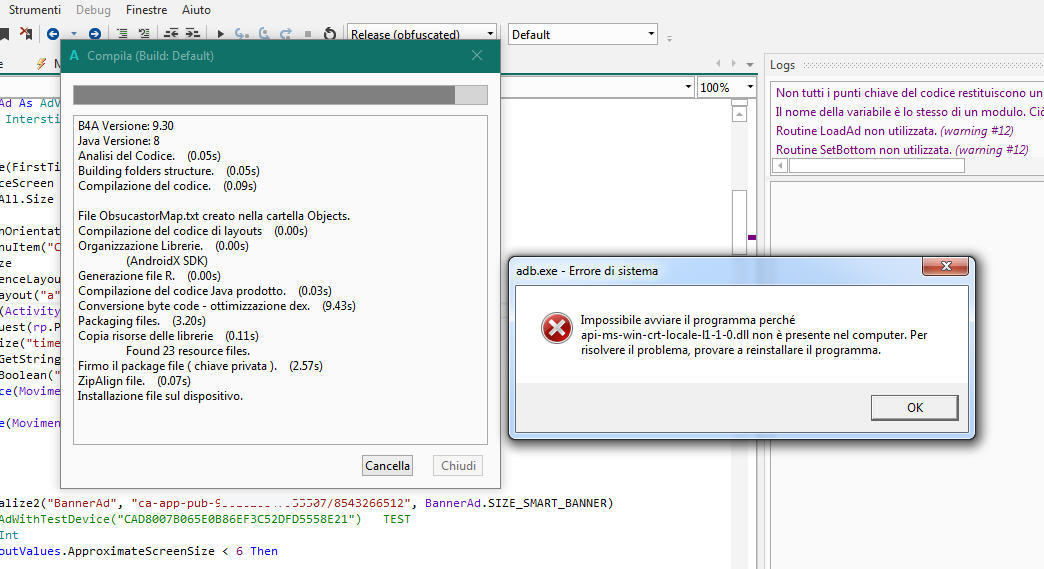Click the restart program toolbar icon
Screen dimensions: 1044x569
tap(330, 34)
